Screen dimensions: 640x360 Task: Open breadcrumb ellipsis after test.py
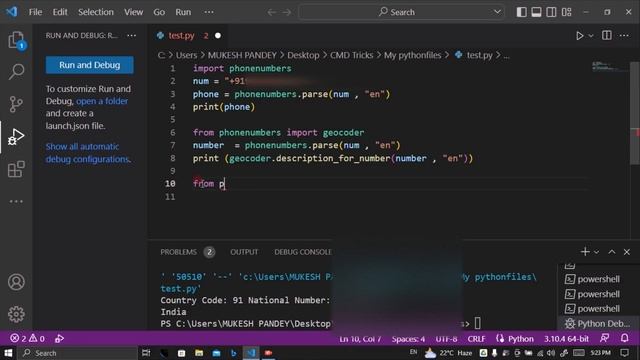click(x=506, y=55)
